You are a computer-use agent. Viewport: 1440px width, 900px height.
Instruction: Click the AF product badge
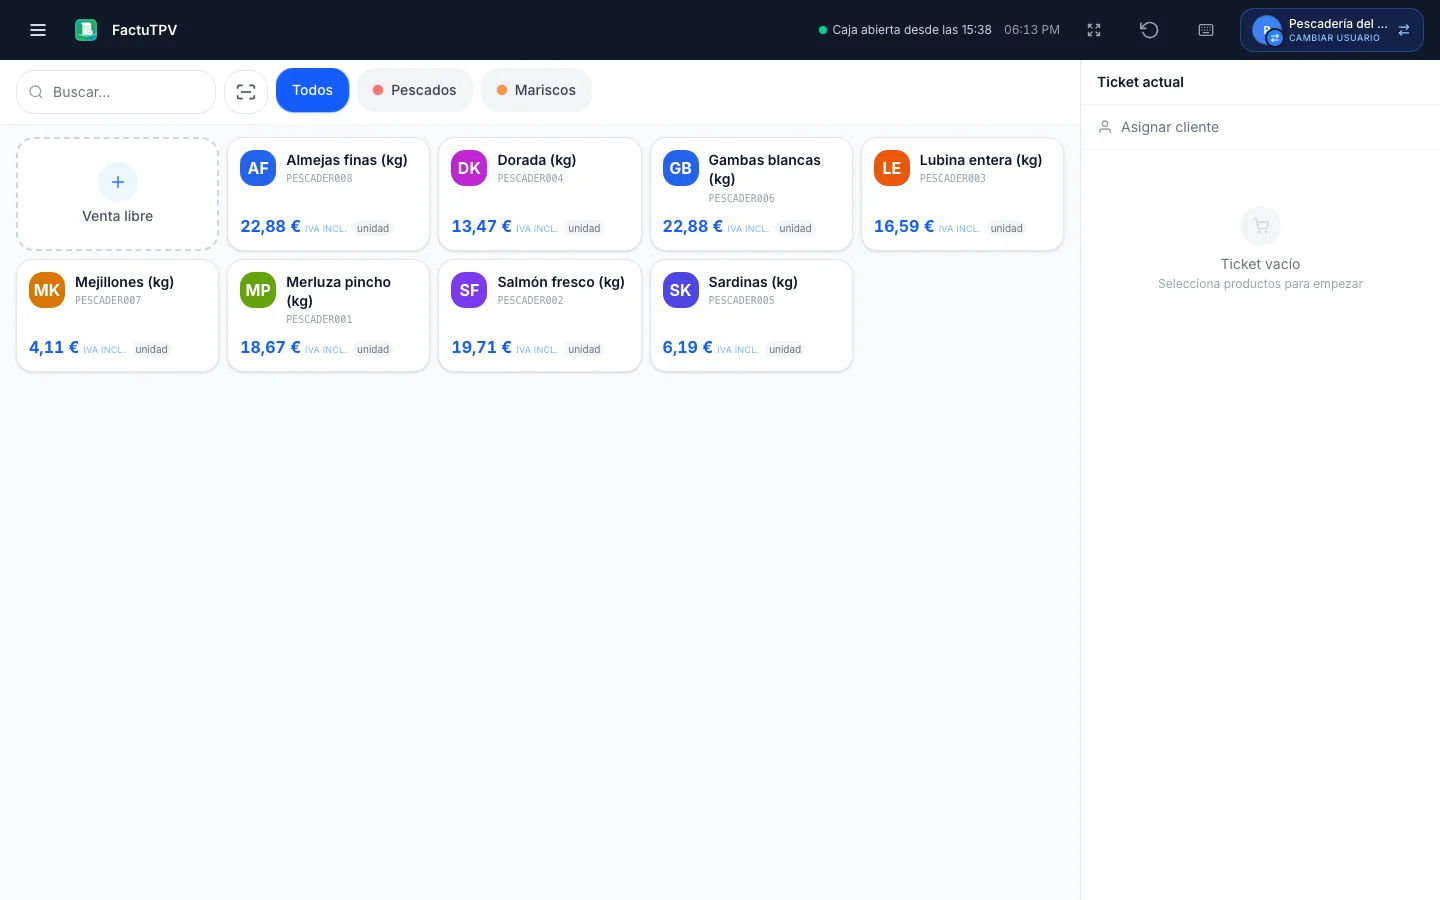point(258,168)
